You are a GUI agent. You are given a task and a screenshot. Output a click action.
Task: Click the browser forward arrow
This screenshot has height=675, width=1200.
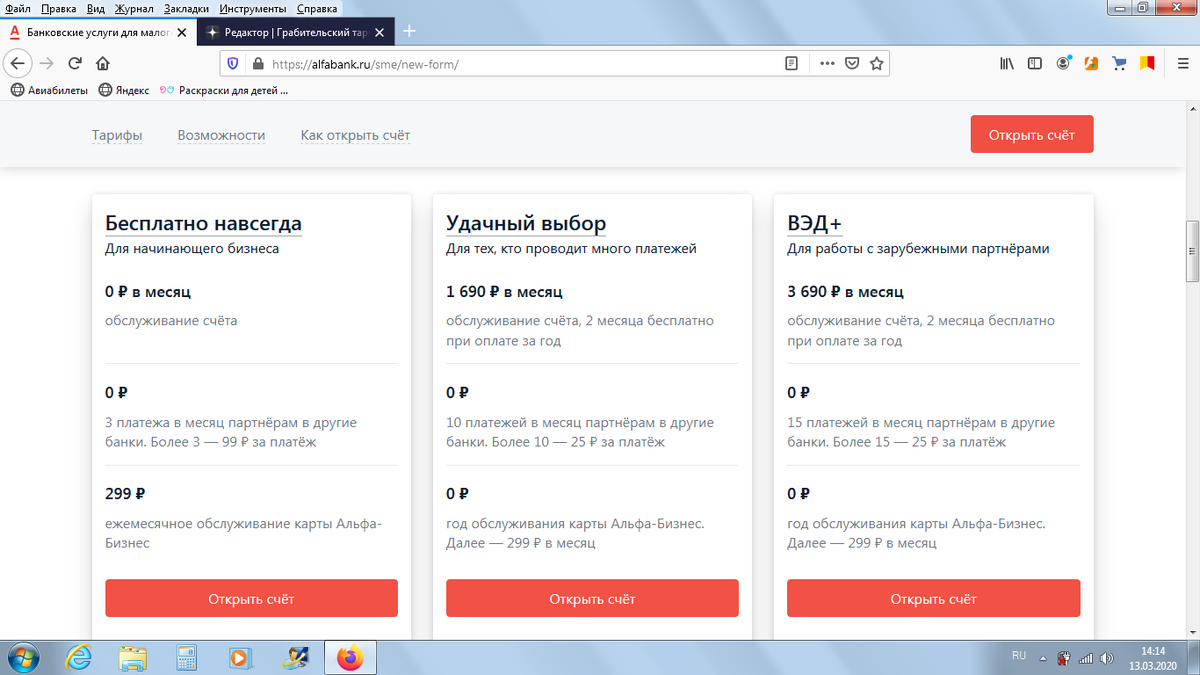46,63
